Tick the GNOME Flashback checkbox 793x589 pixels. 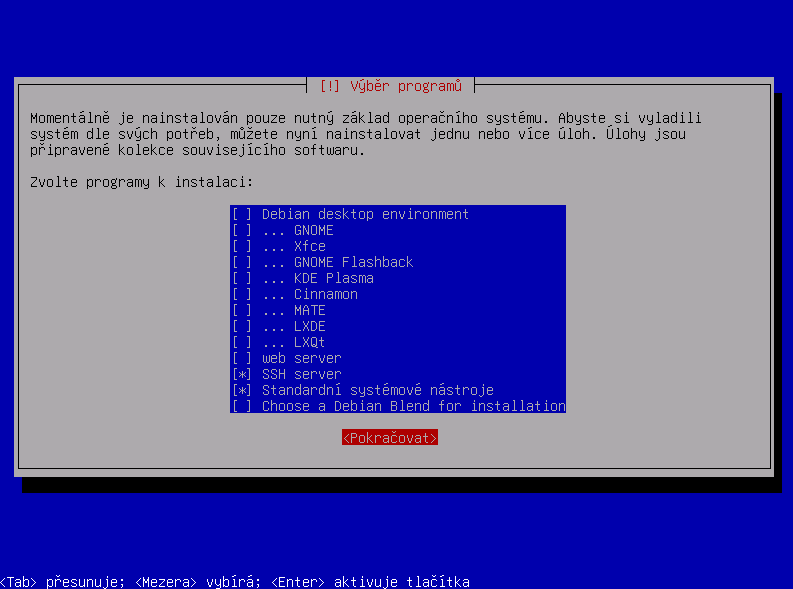pos(242,262)
